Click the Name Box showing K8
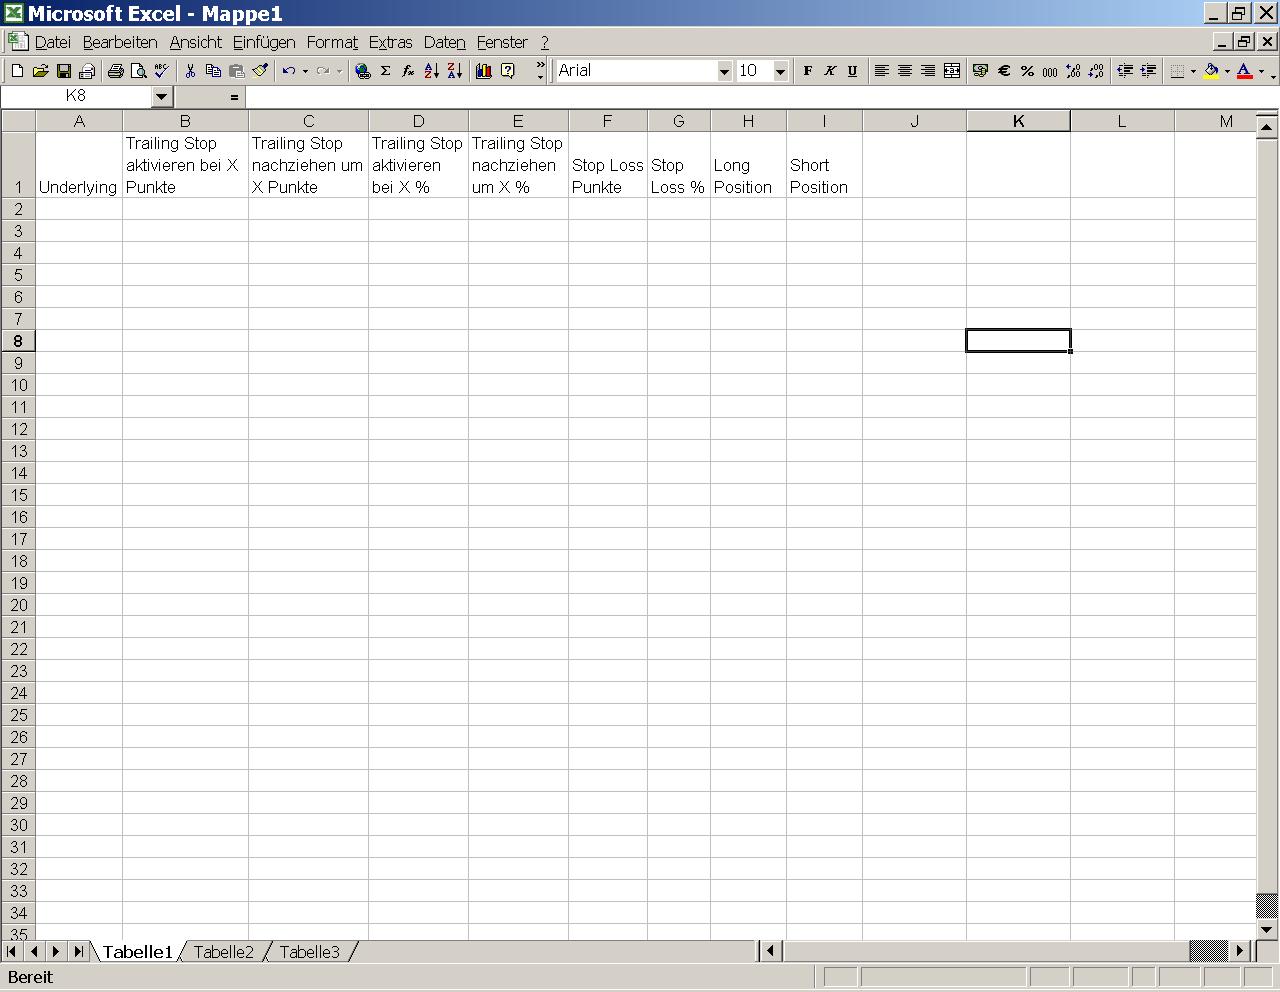1280x992 pixels. (x=76, y=97)
